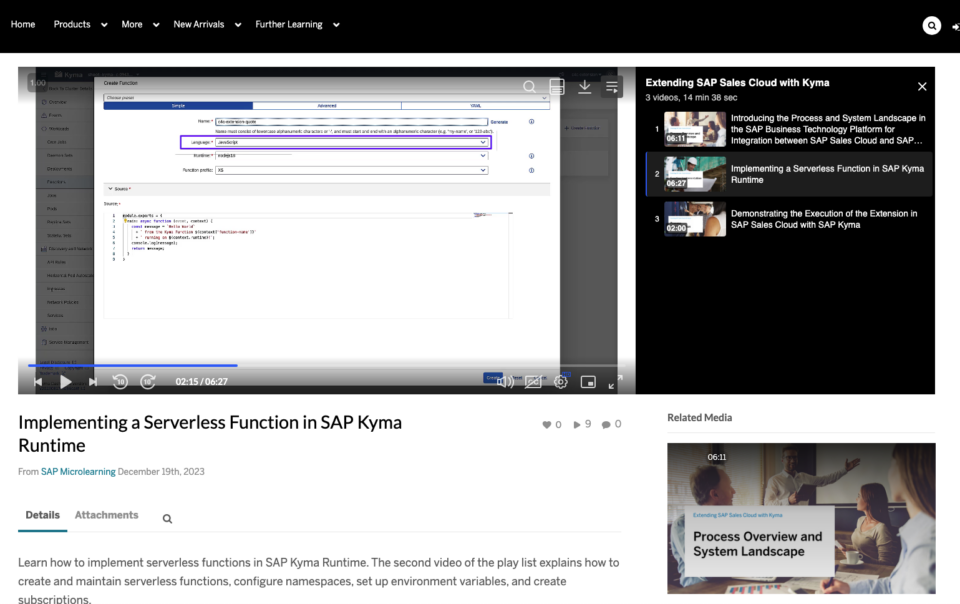Viewport: 960px width, 604px height.
Task: Click the '3 videos, 14 min 38 sec' text
Action: coord(691,98)
